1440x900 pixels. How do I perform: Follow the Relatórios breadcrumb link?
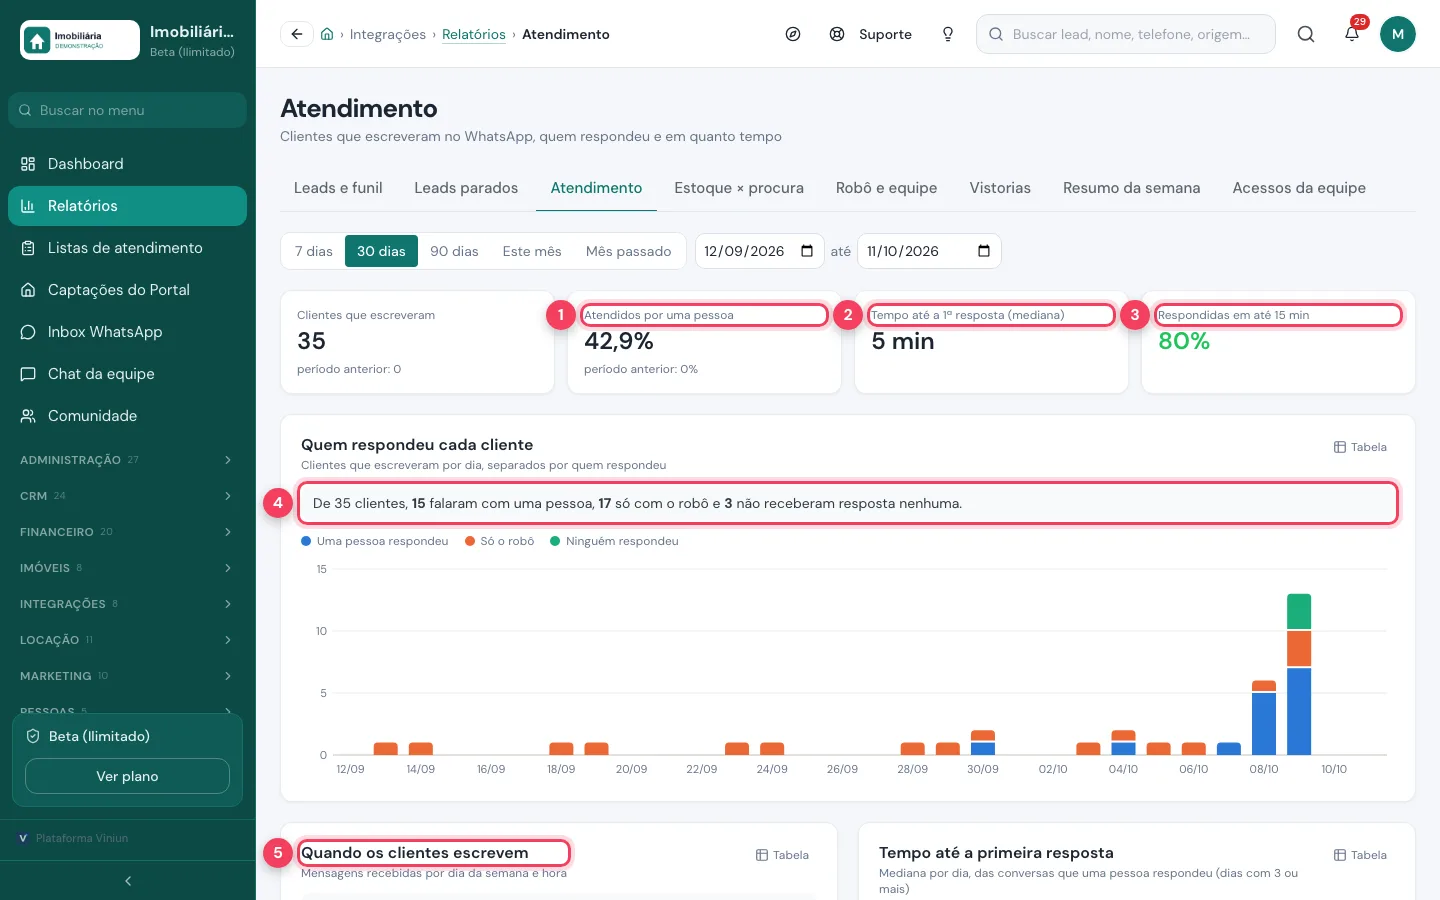tap(474, 34)
